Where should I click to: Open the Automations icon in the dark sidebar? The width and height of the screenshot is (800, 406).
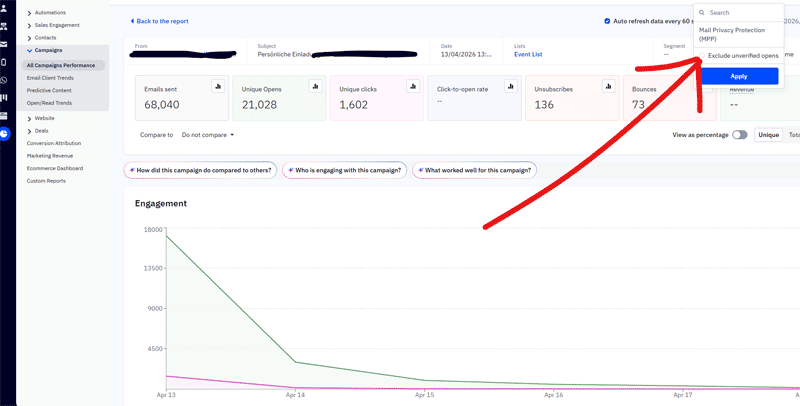pos(3,27)
